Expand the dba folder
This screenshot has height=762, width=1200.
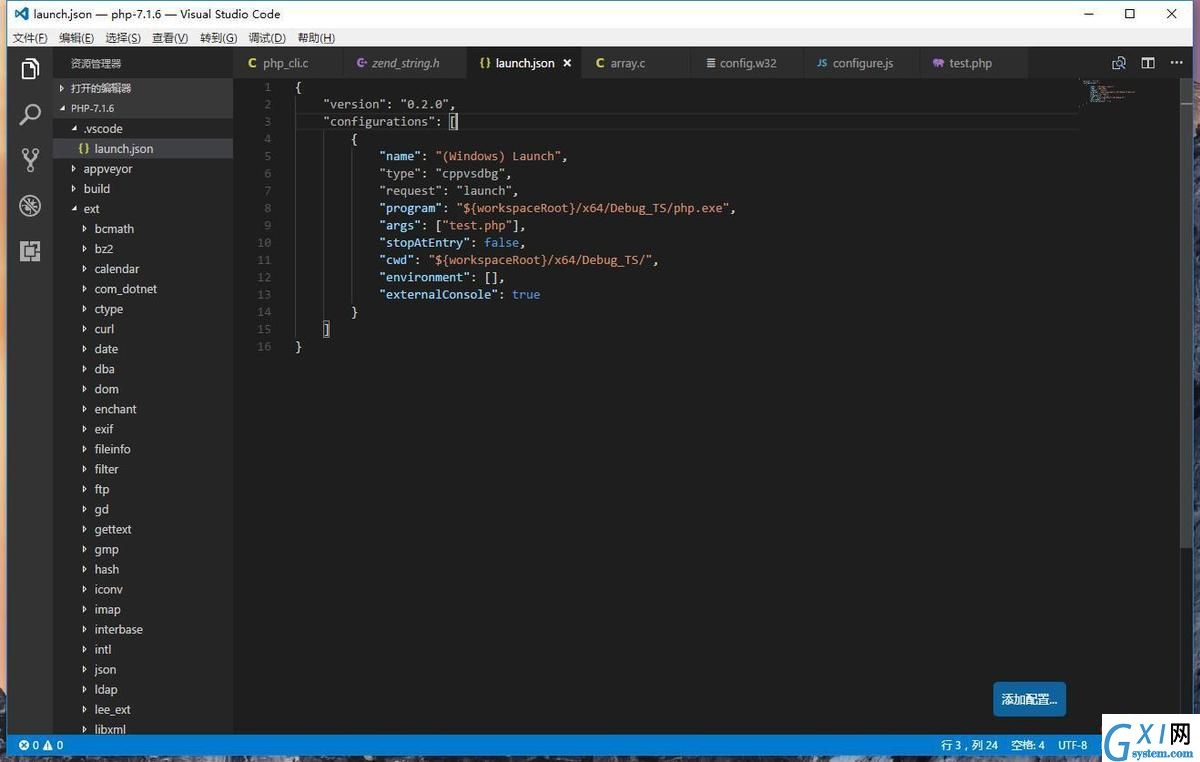pyautogui.click(x=143, y=368)
